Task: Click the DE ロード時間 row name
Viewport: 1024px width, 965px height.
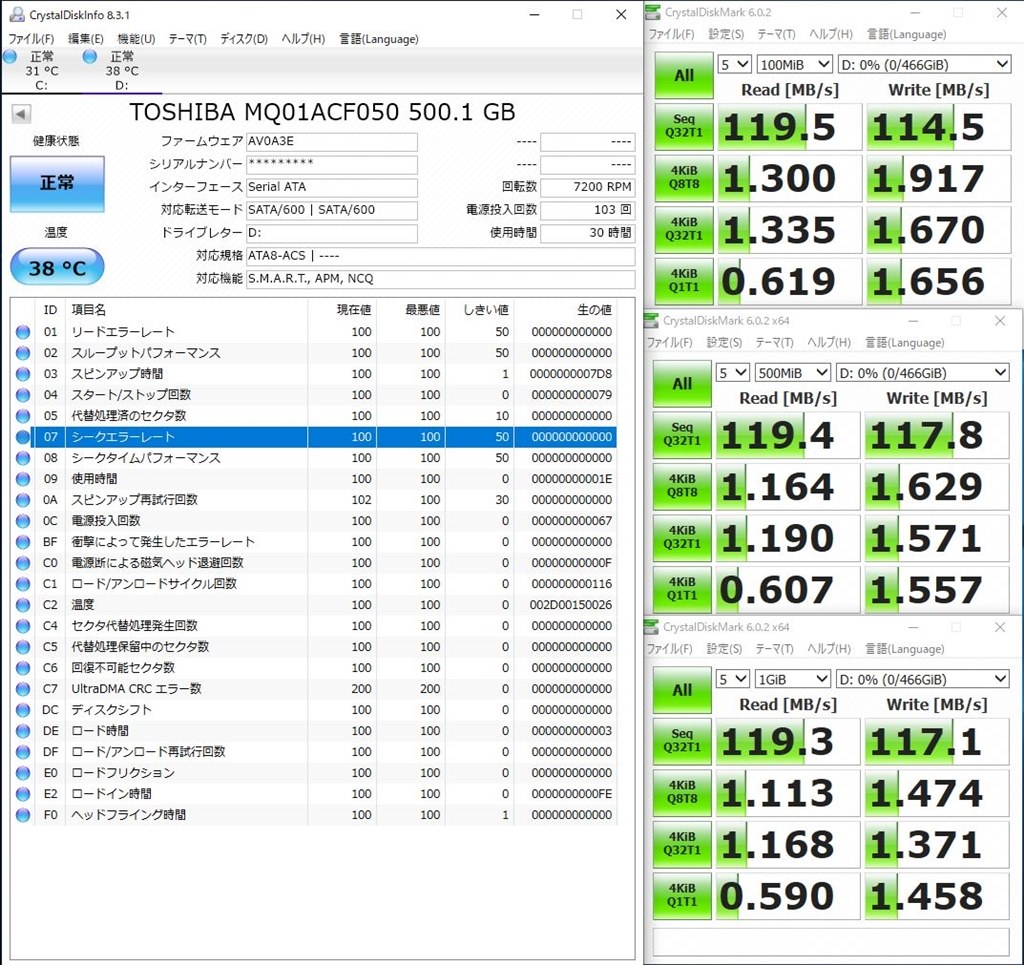Action: click(100, 731)
